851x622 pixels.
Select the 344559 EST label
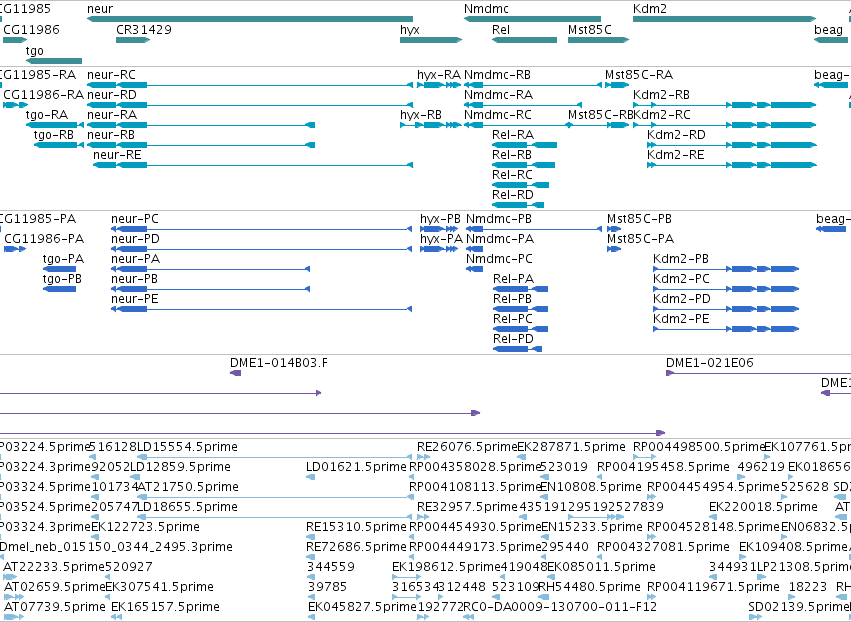(331, 567)
